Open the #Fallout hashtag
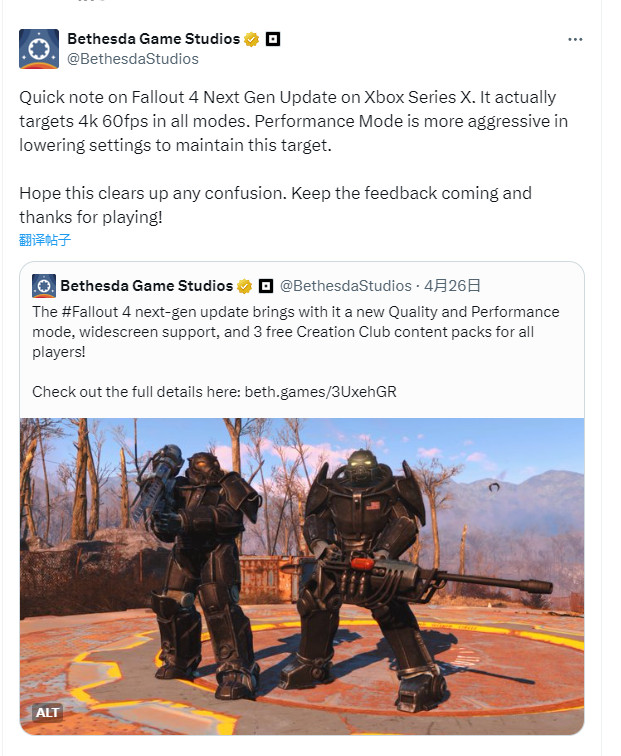The width and height of the screenshot is (621, 756). 90,312
